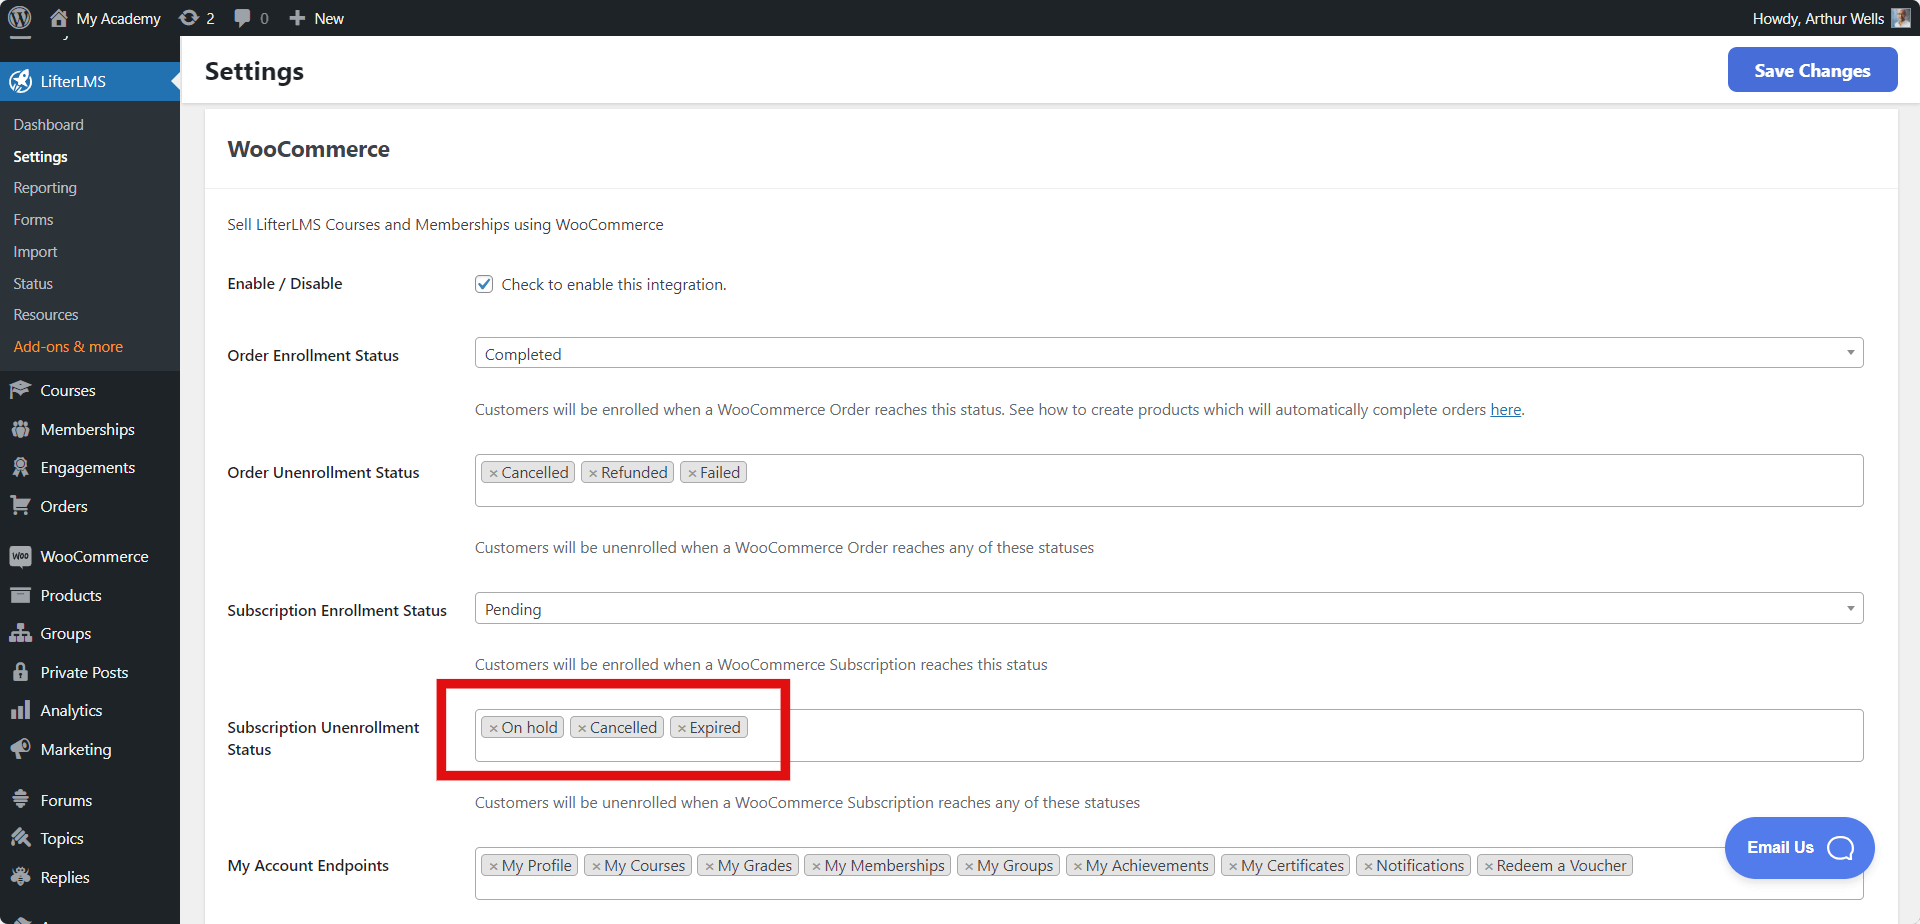Click the Orders cart icon
Viewport: 1920px width, 924px height.
click(20, 506)
